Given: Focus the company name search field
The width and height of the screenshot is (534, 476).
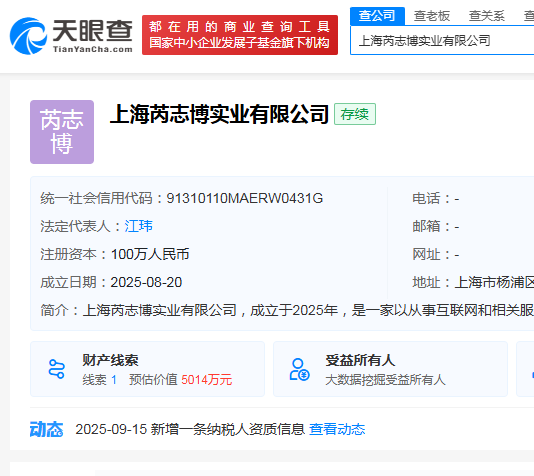Looking at the screenshot, I should (x=442, y=41).
